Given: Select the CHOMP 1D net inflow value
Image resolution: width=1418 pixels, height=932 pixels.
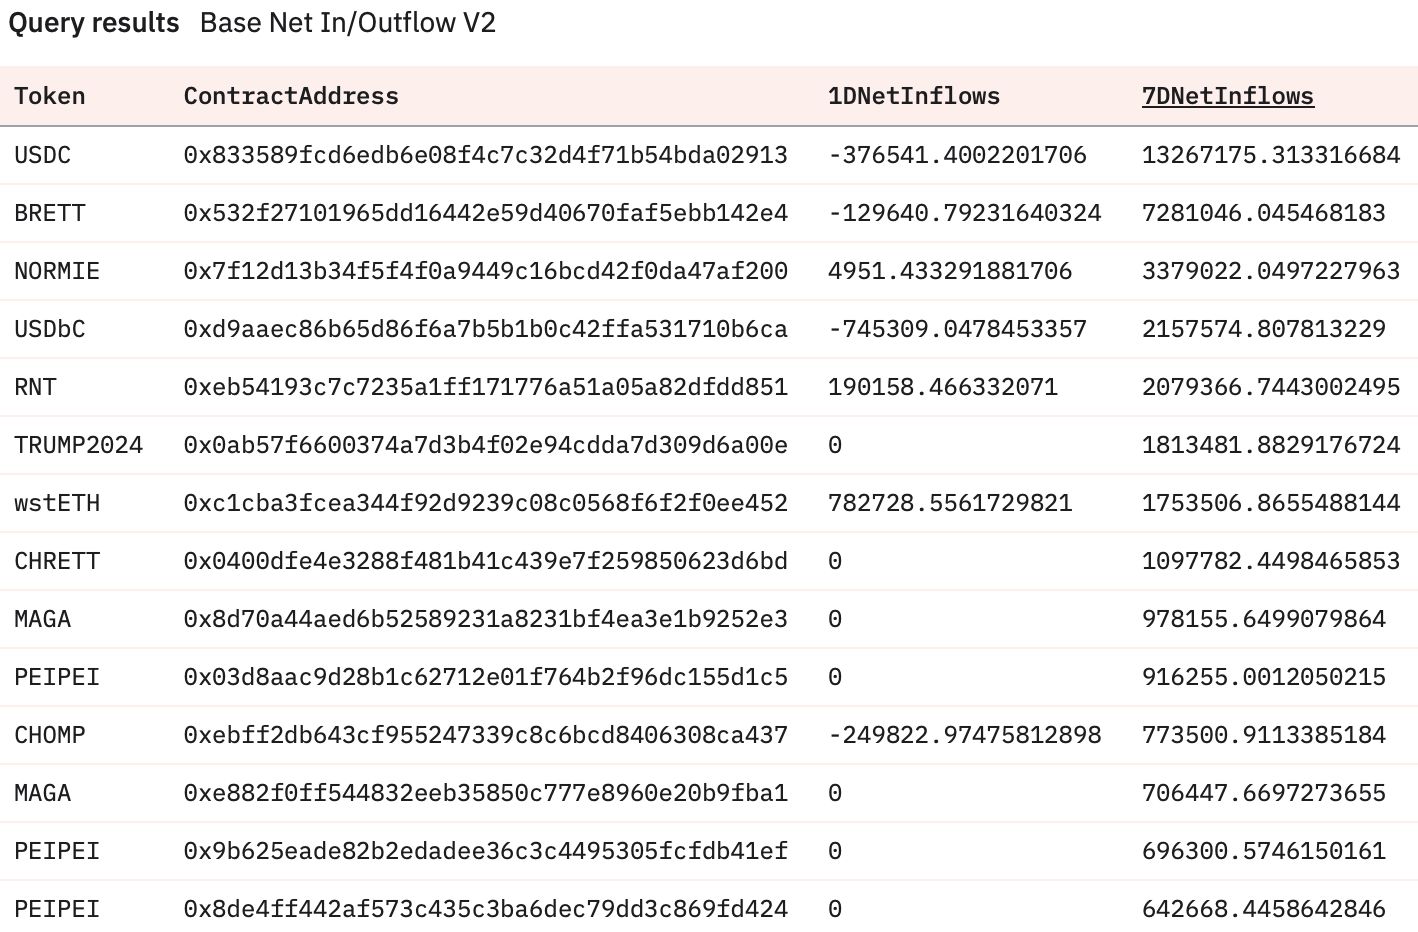Looking at the screenshot, I should click(x=964, y=735).
